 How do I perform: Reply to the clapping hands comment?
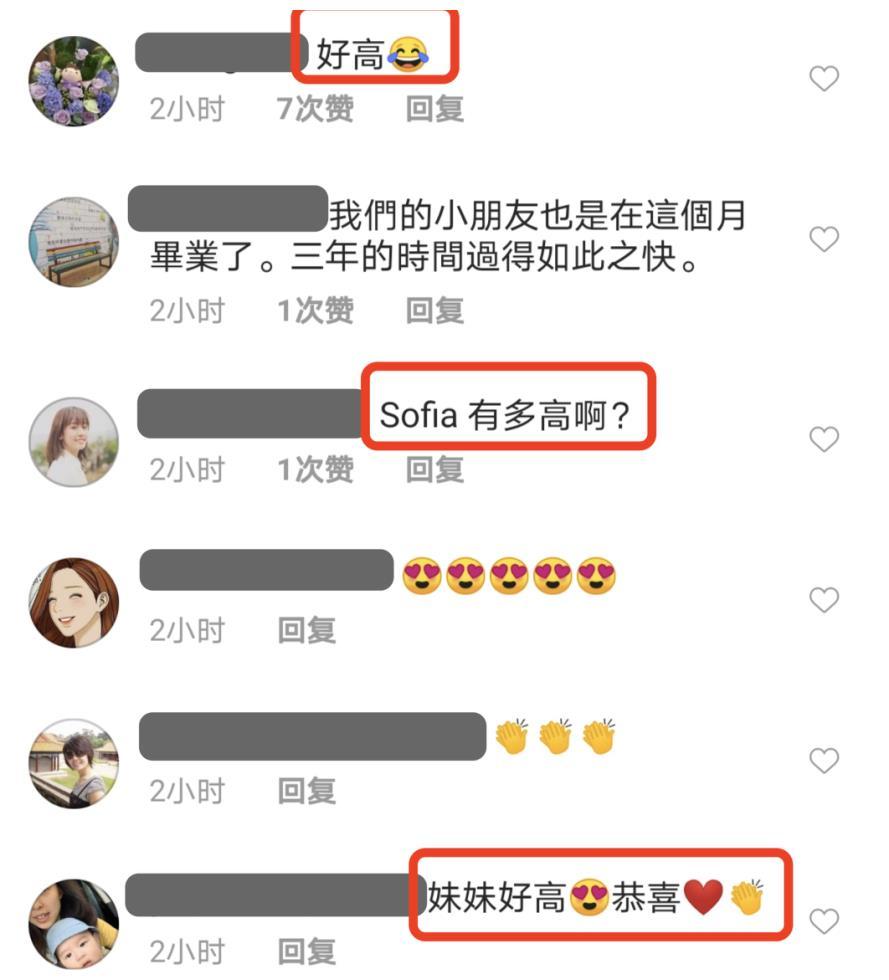pyautogui.click(x=306, y=791)
